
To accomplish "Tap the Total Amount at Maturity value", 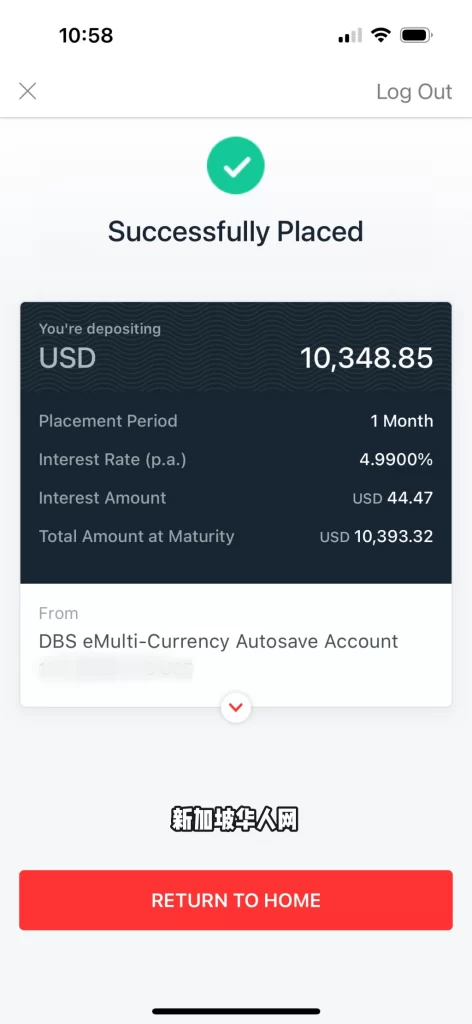I will point(377,537).
